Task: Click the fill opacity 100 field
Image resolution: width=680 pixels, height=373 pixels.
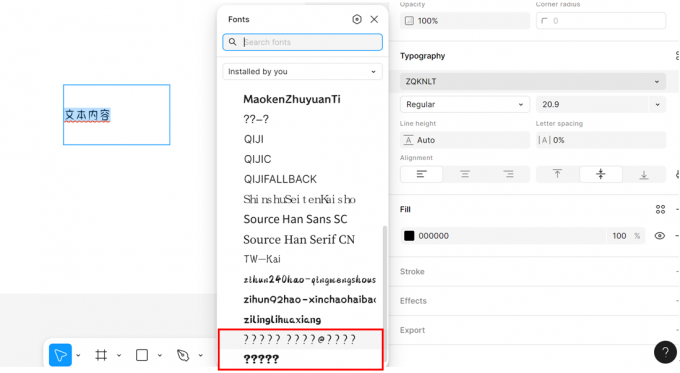Action: point(619,236)
